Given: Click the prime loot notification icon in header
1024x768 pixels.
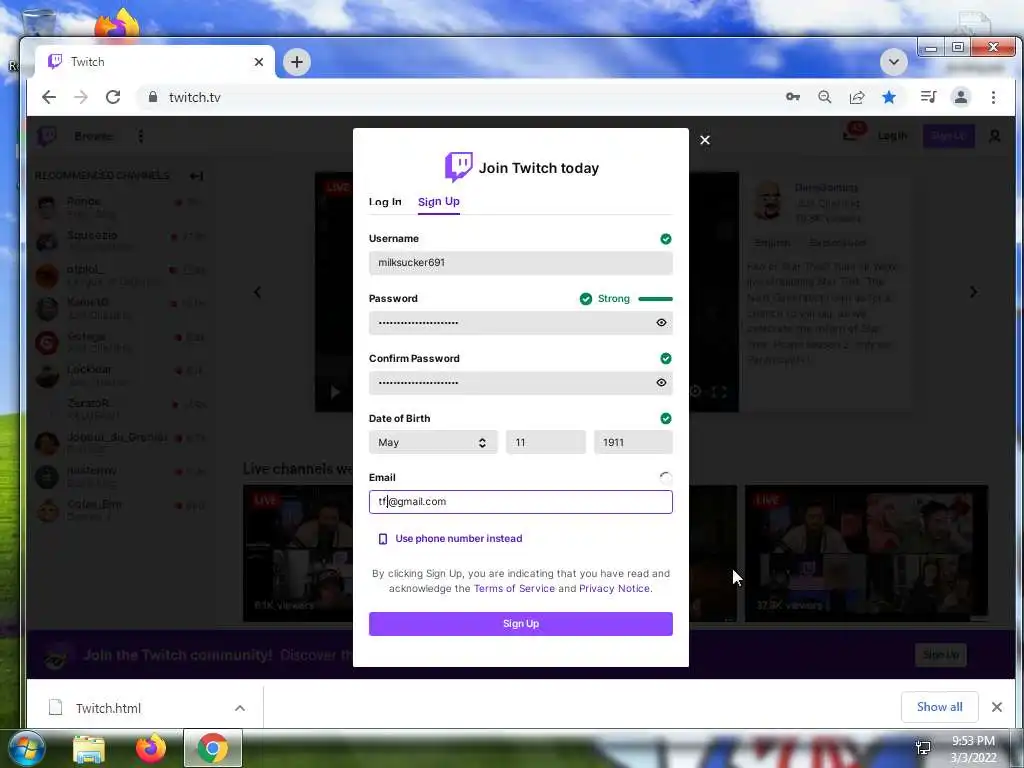Looking at the screenshot, I should pos(853,133).
